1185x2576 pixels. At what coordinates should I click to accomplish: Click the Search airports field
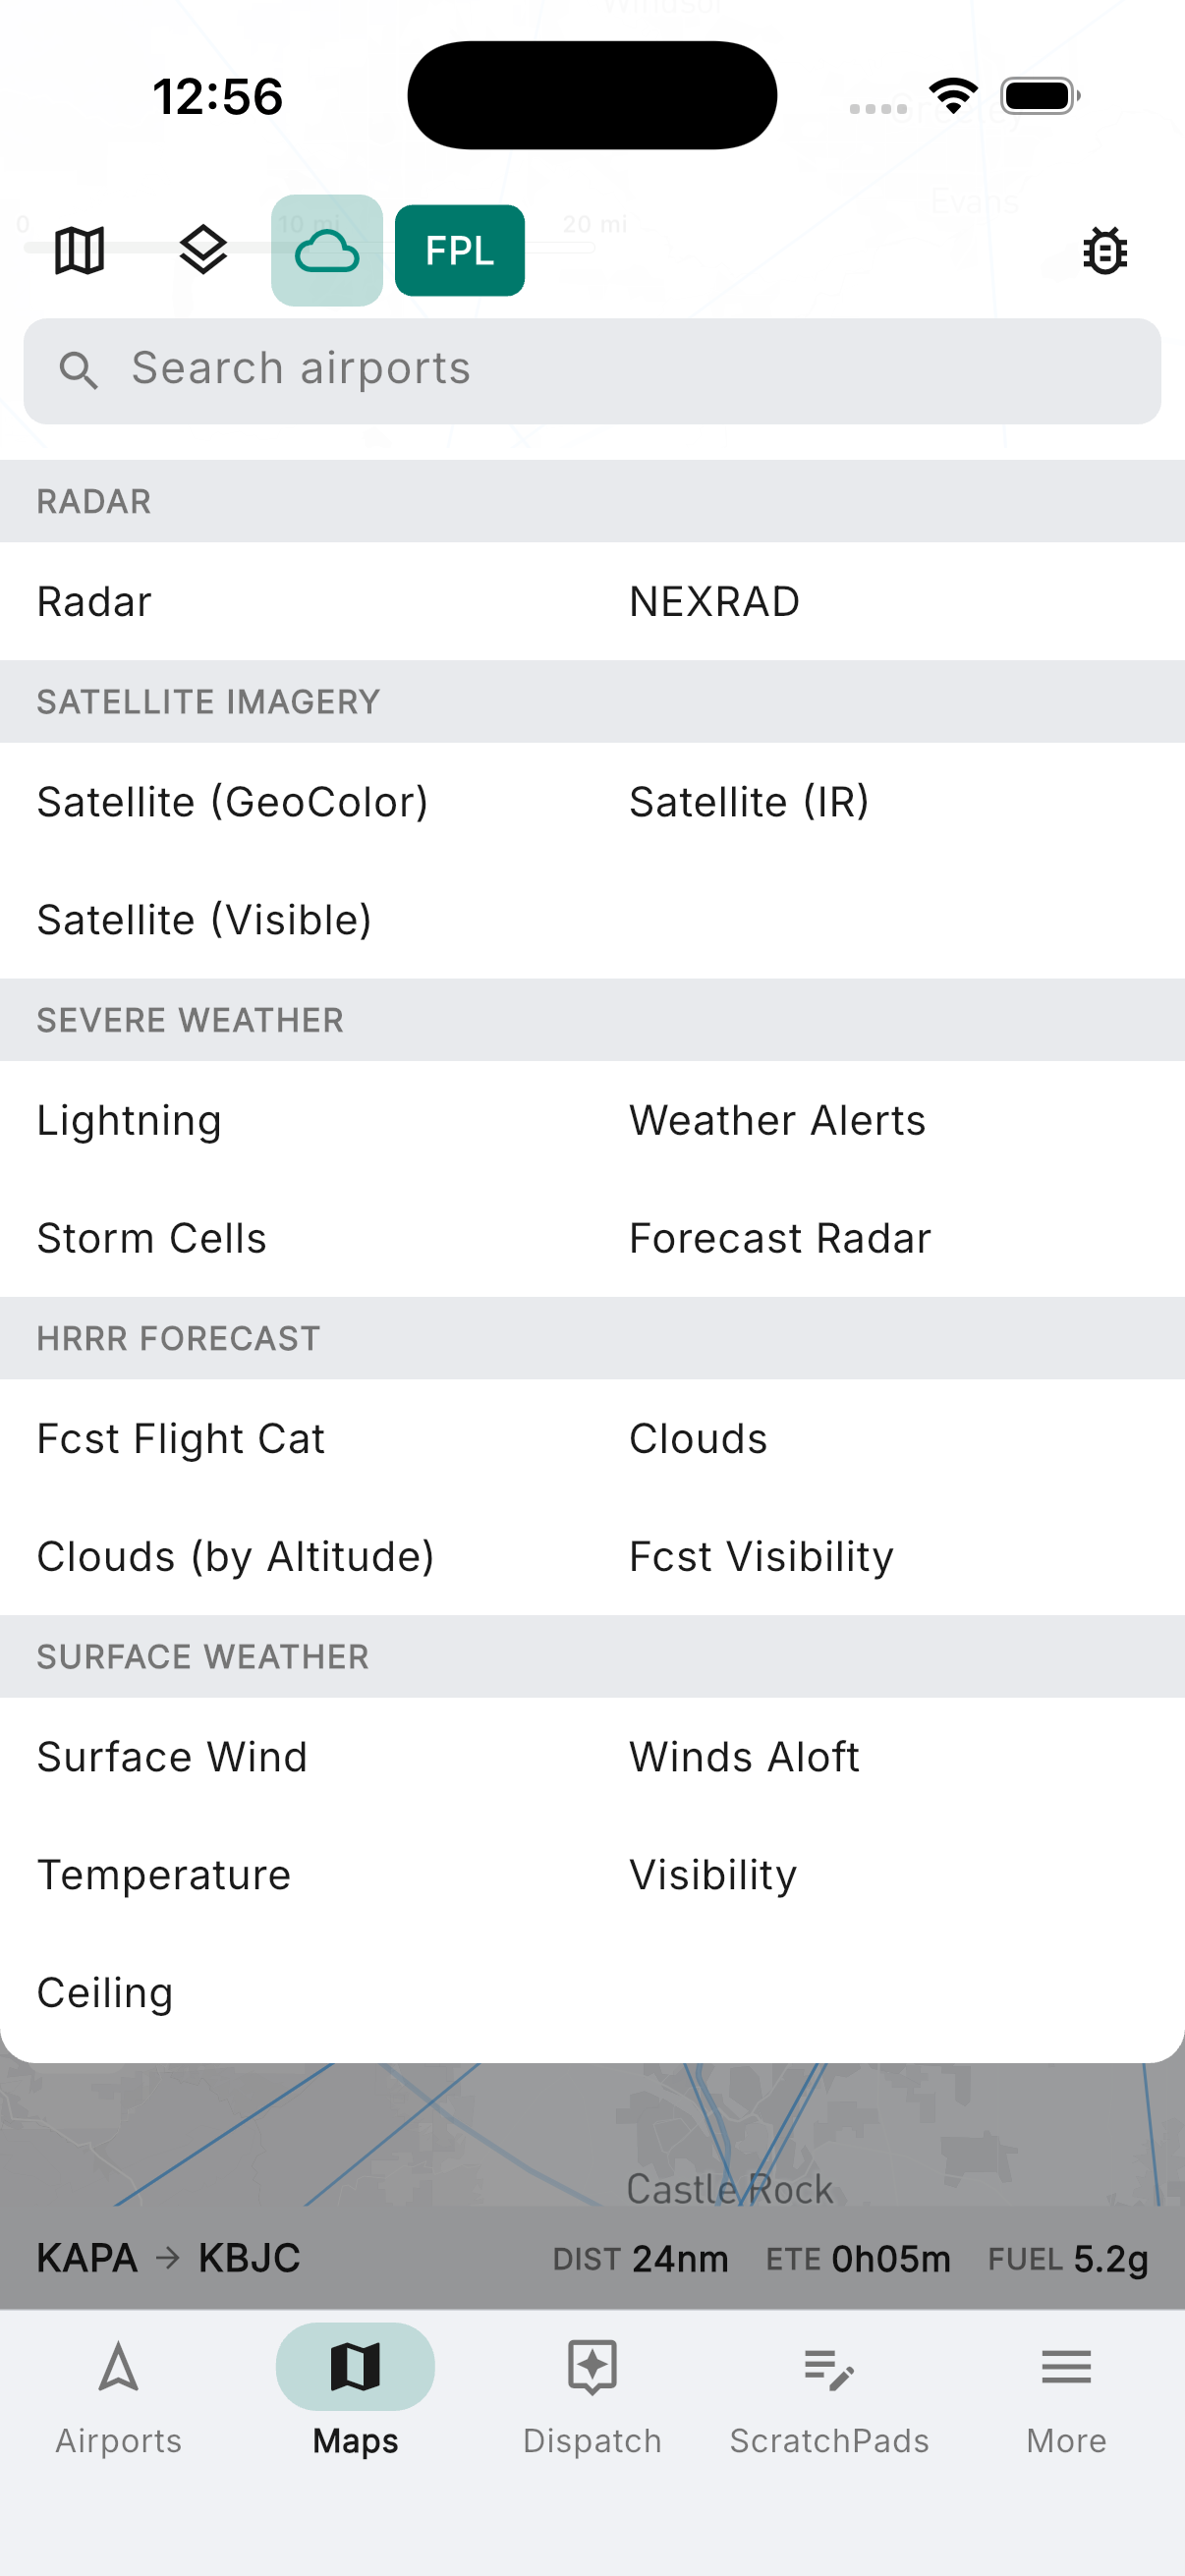[x=592, y=371]
